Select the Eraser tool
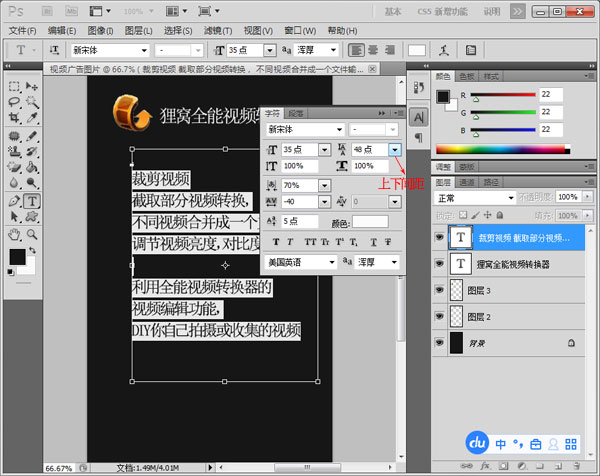The height and width of the screenshot is (476, 600). click(15, 167)
